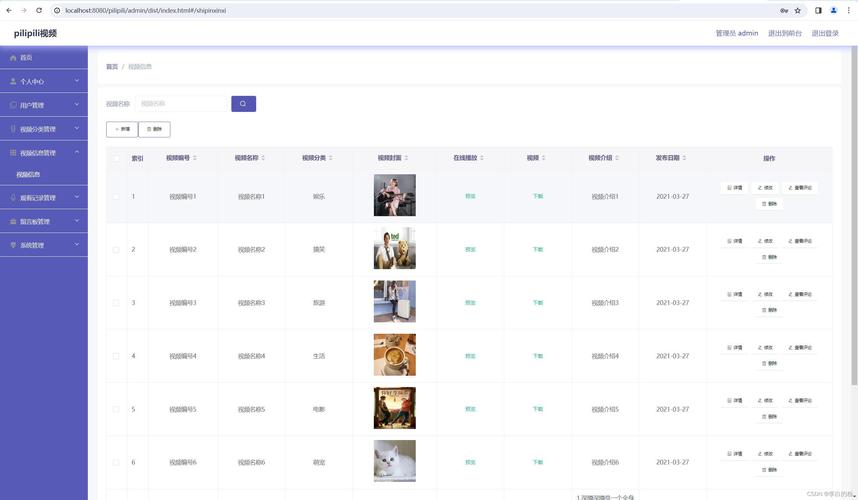Toggle the select-all checkbox in table header
This screenshot has width=858, height=500.
pos(116,158)
